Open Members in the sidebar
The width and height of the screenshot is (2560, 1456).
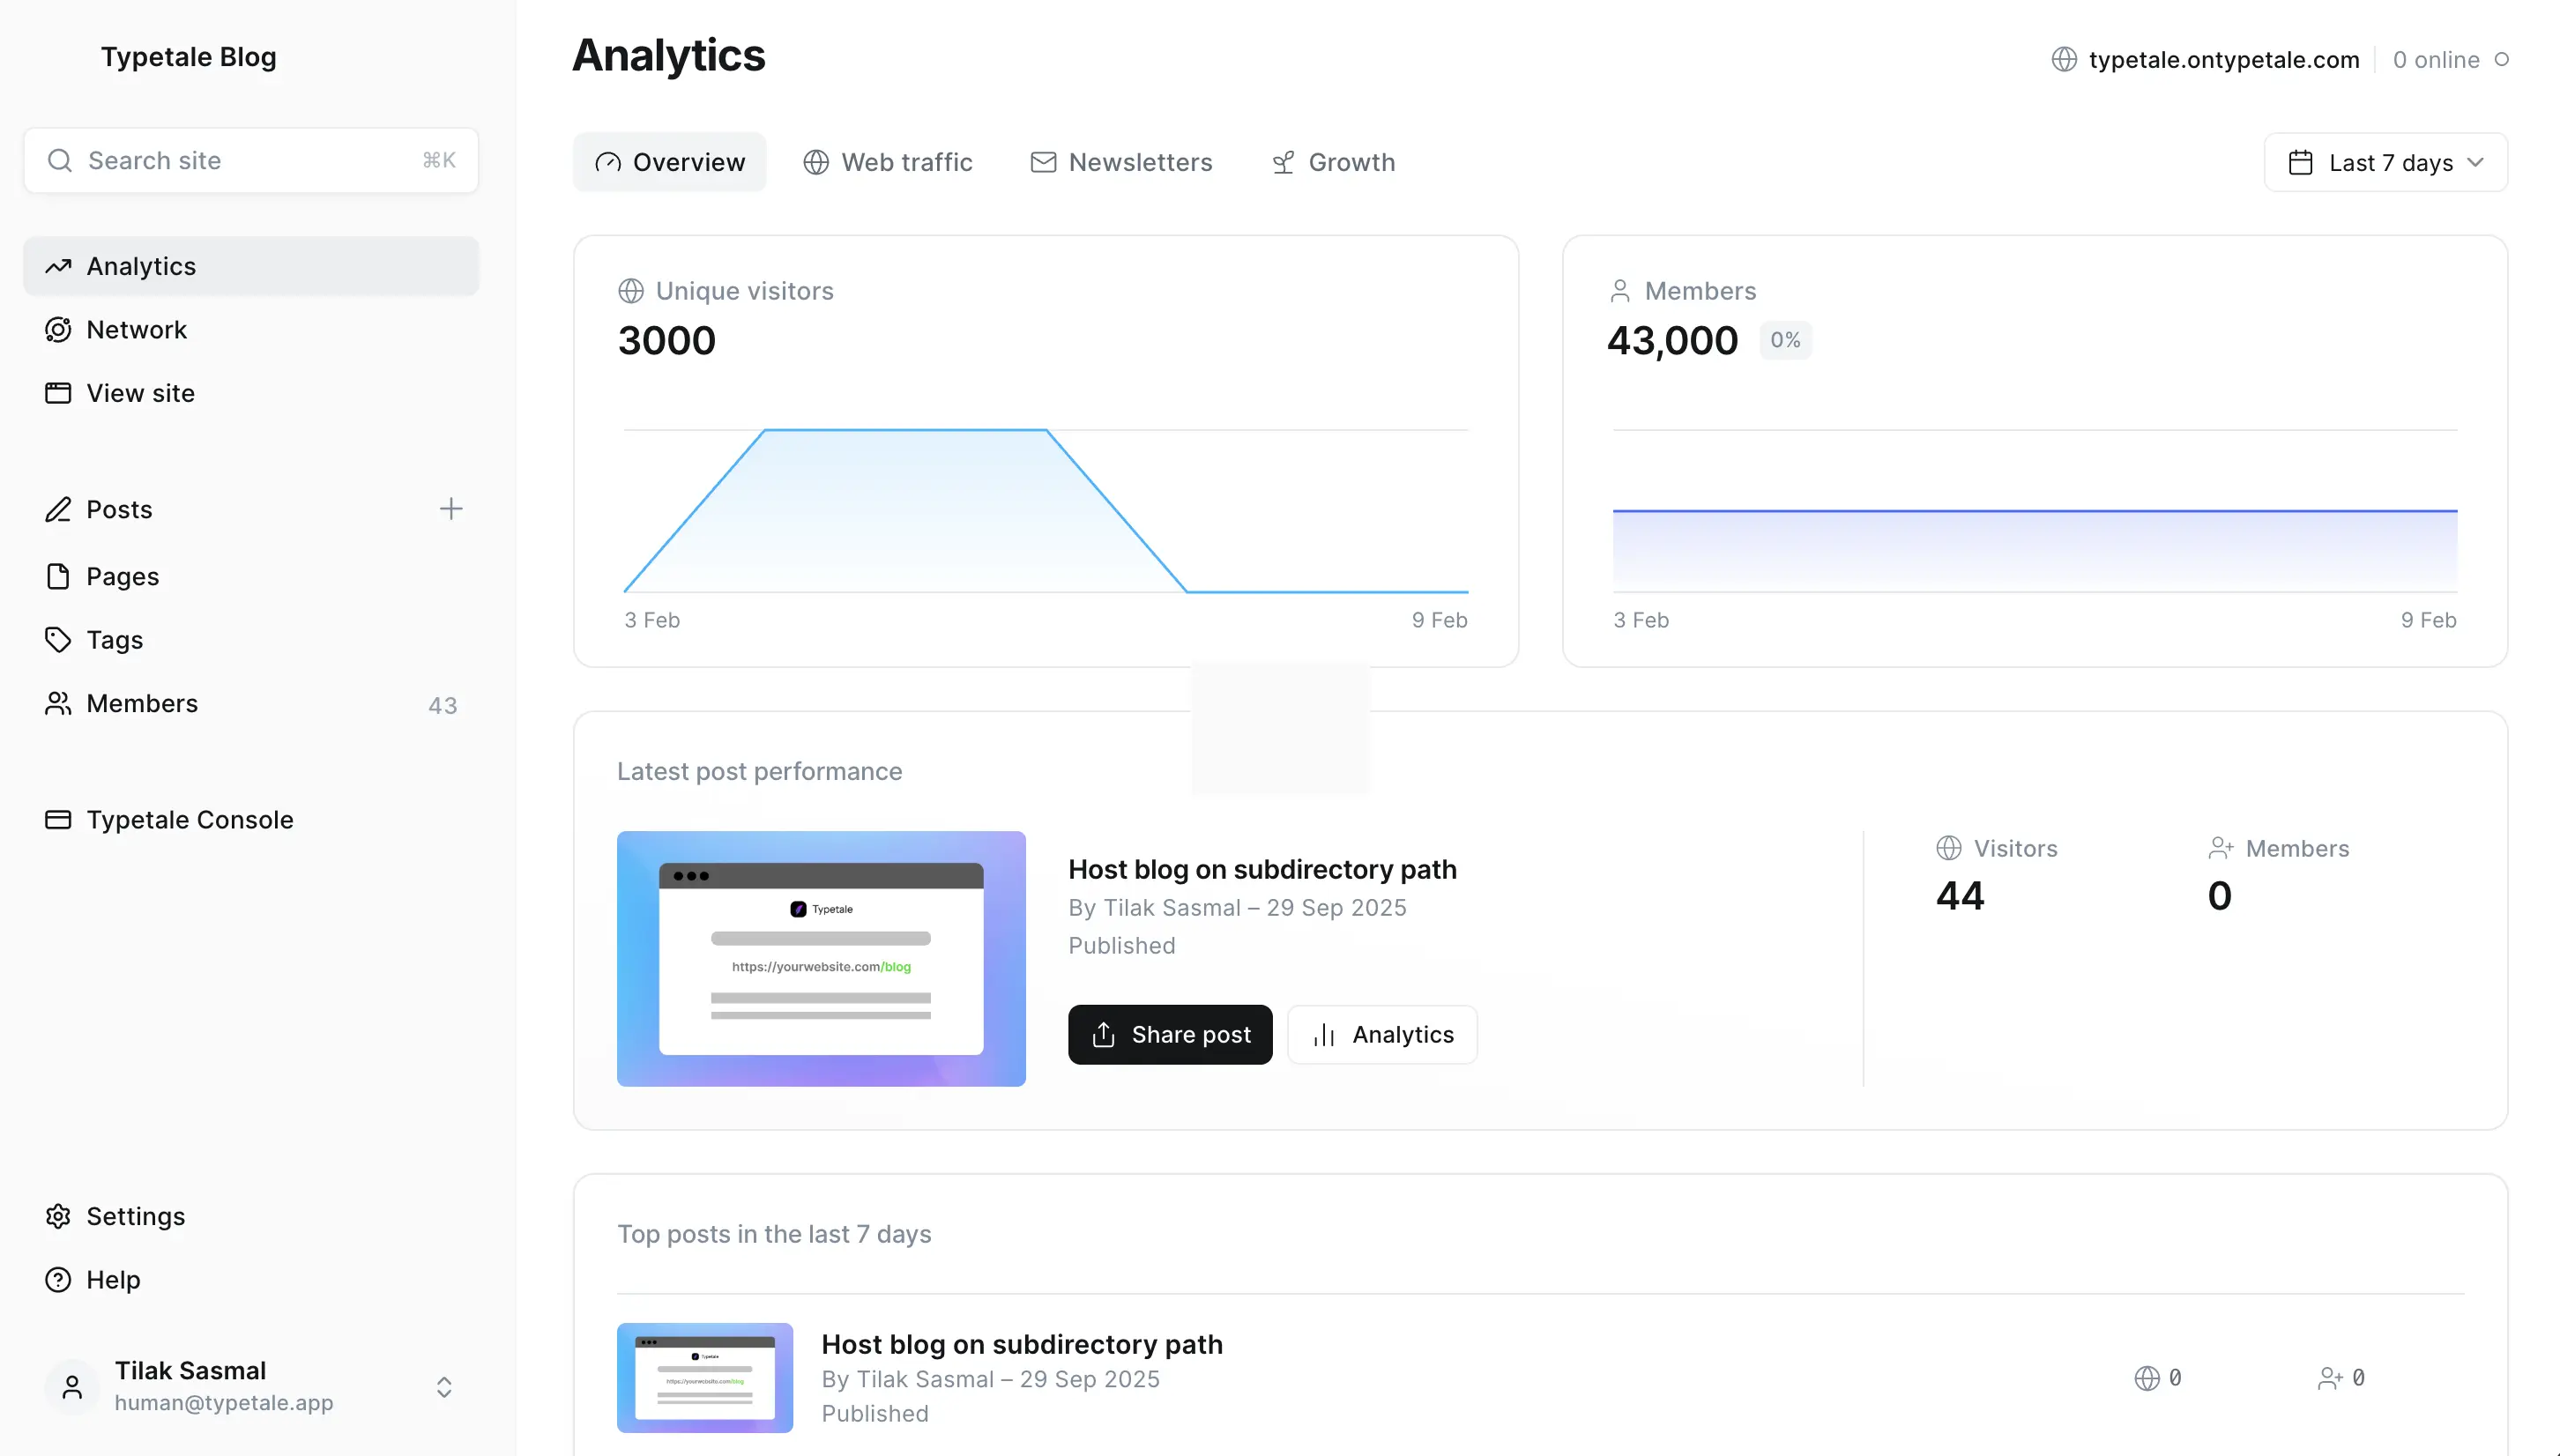142,704
